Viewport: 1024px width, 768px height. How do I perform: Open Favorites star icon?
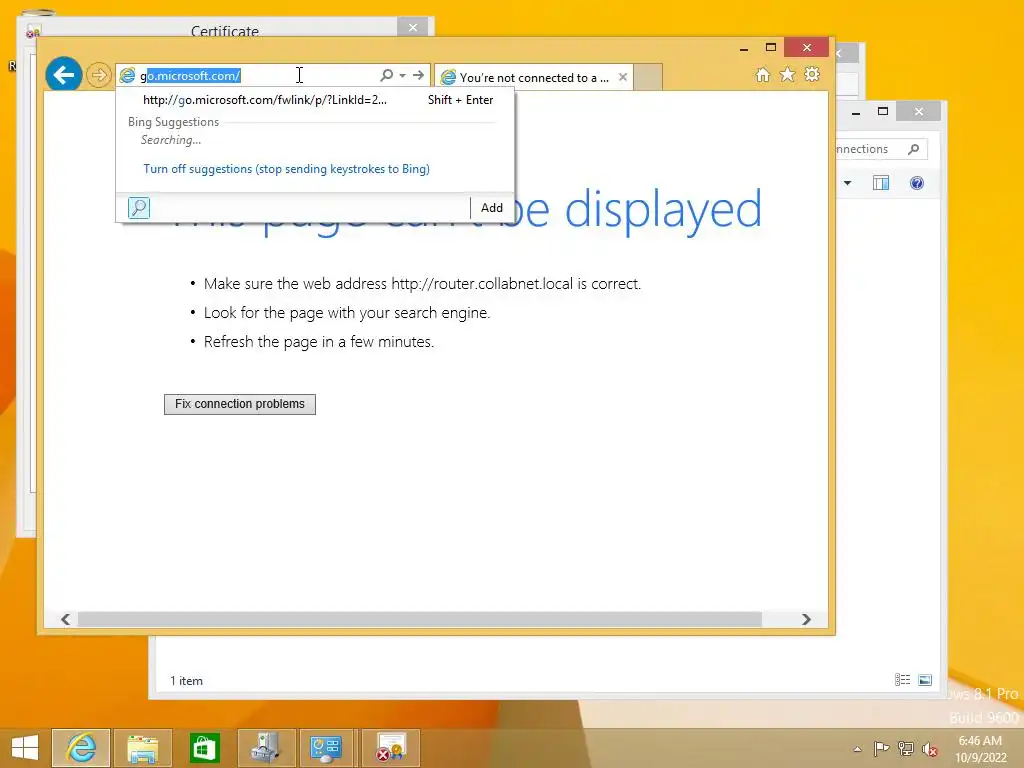tap(788, 74)
